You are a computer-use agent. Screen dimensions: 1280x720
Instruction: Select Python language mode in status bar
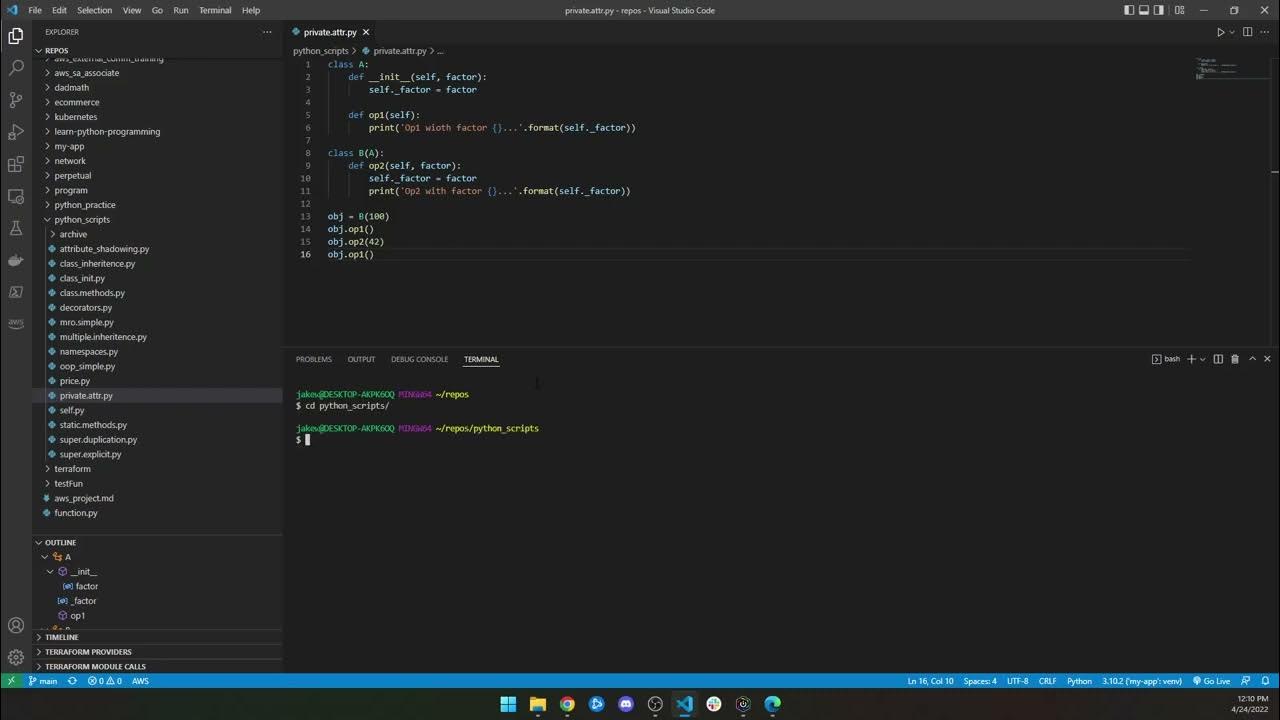click(1079, 681)
